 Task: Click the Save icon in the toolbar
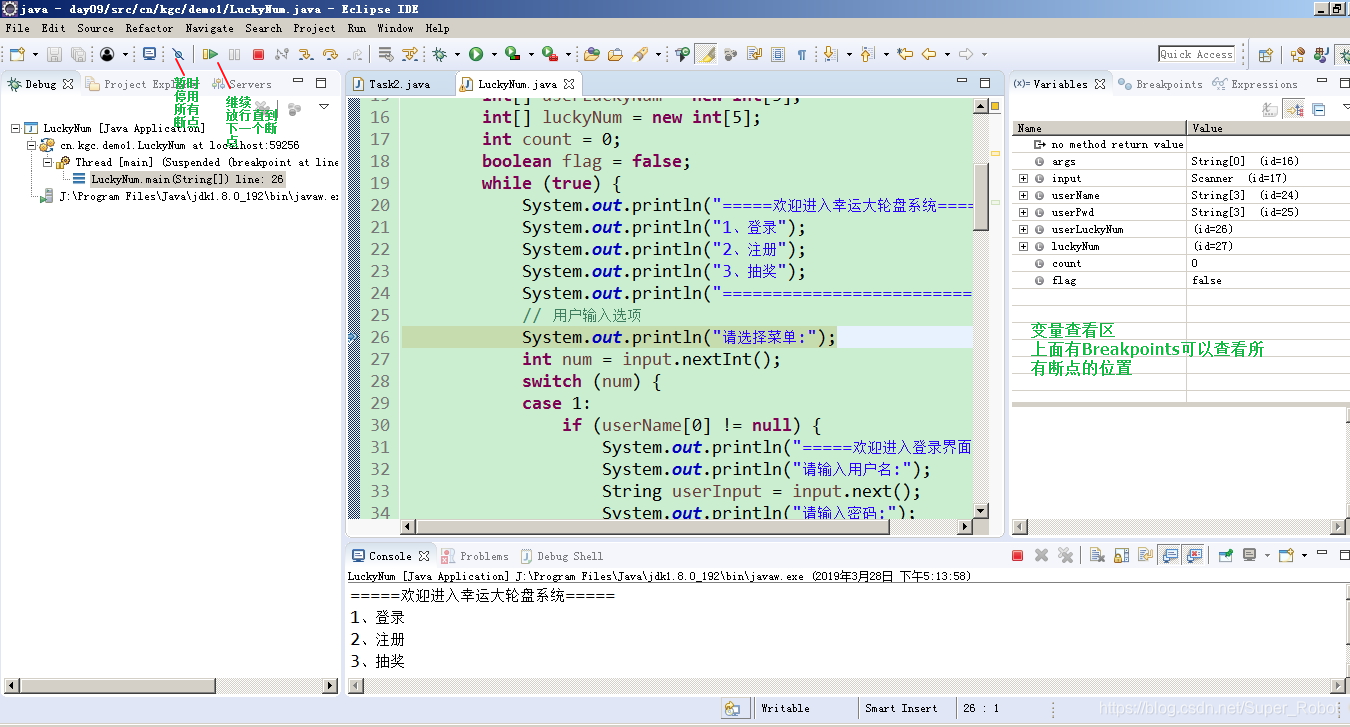(x=54, y=54)
